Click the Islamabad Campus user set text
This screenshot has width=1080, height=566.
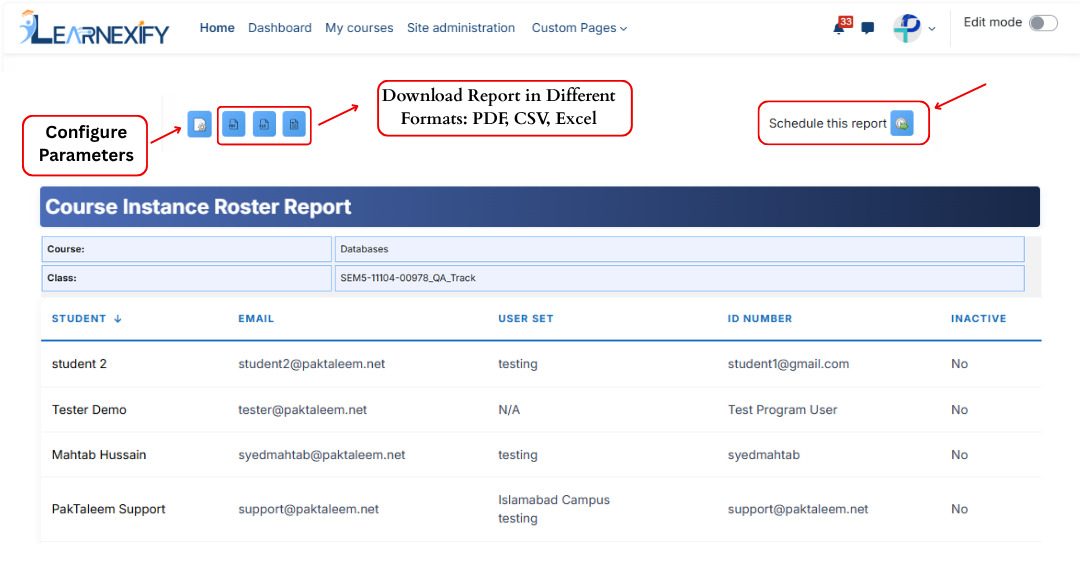[x=554, y=500]
